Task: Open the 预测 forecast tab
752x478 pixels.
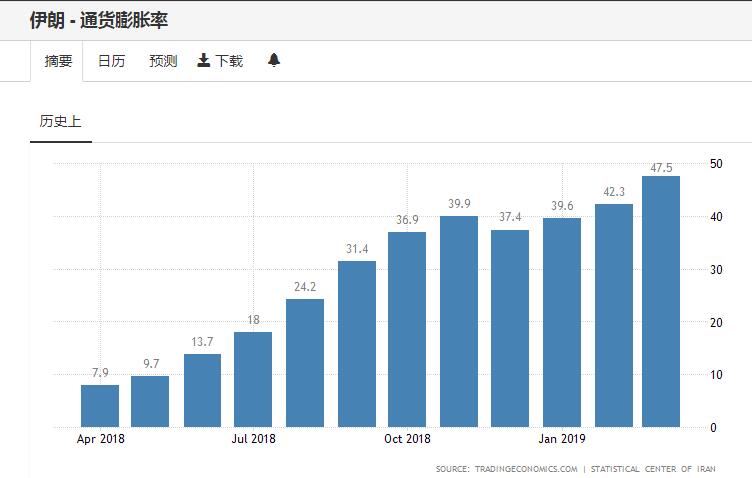Action: point(163,61)
